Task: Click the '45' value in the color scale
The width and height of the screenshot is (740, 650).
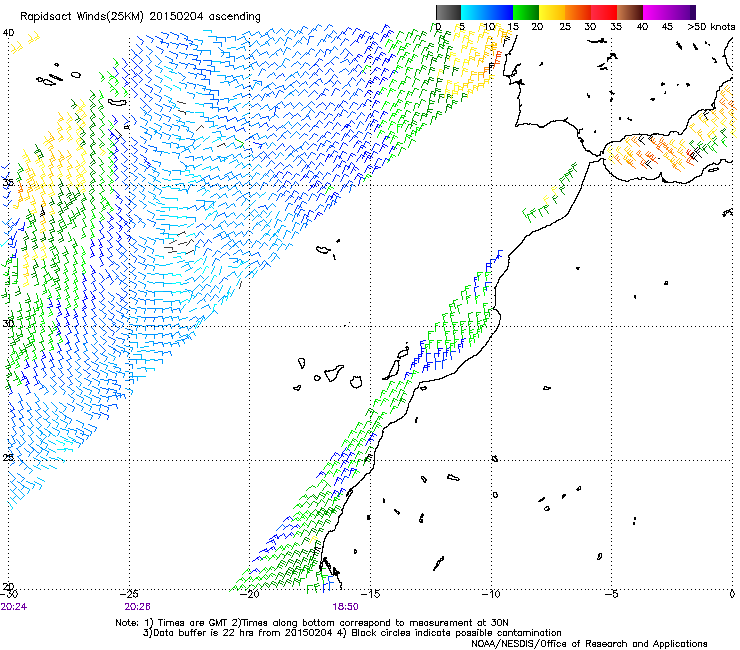Action: tap(667, 27)
